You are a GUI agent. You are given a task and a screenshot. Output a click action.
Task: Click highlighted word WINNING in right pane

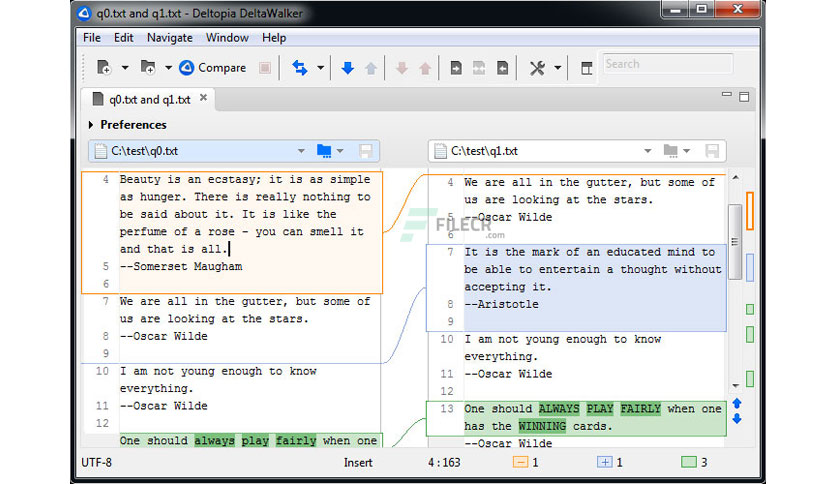click(x=542, y=426)
